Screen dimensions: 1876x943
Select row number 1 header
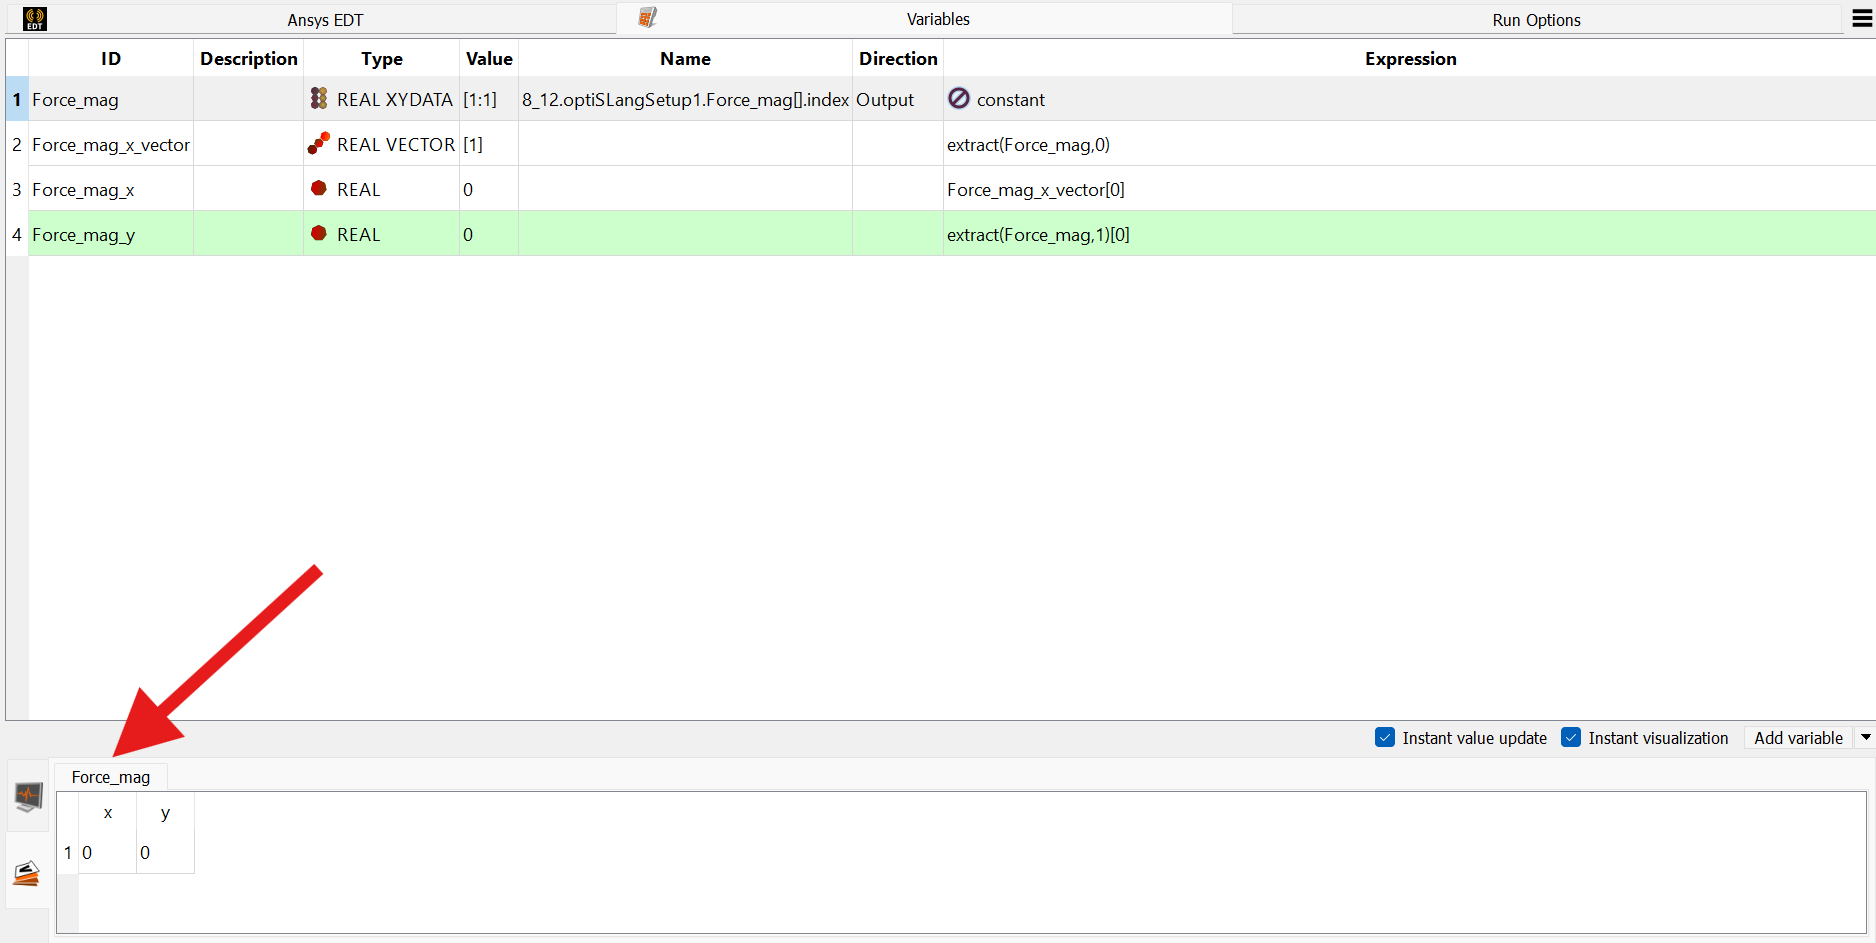point(17,100)
